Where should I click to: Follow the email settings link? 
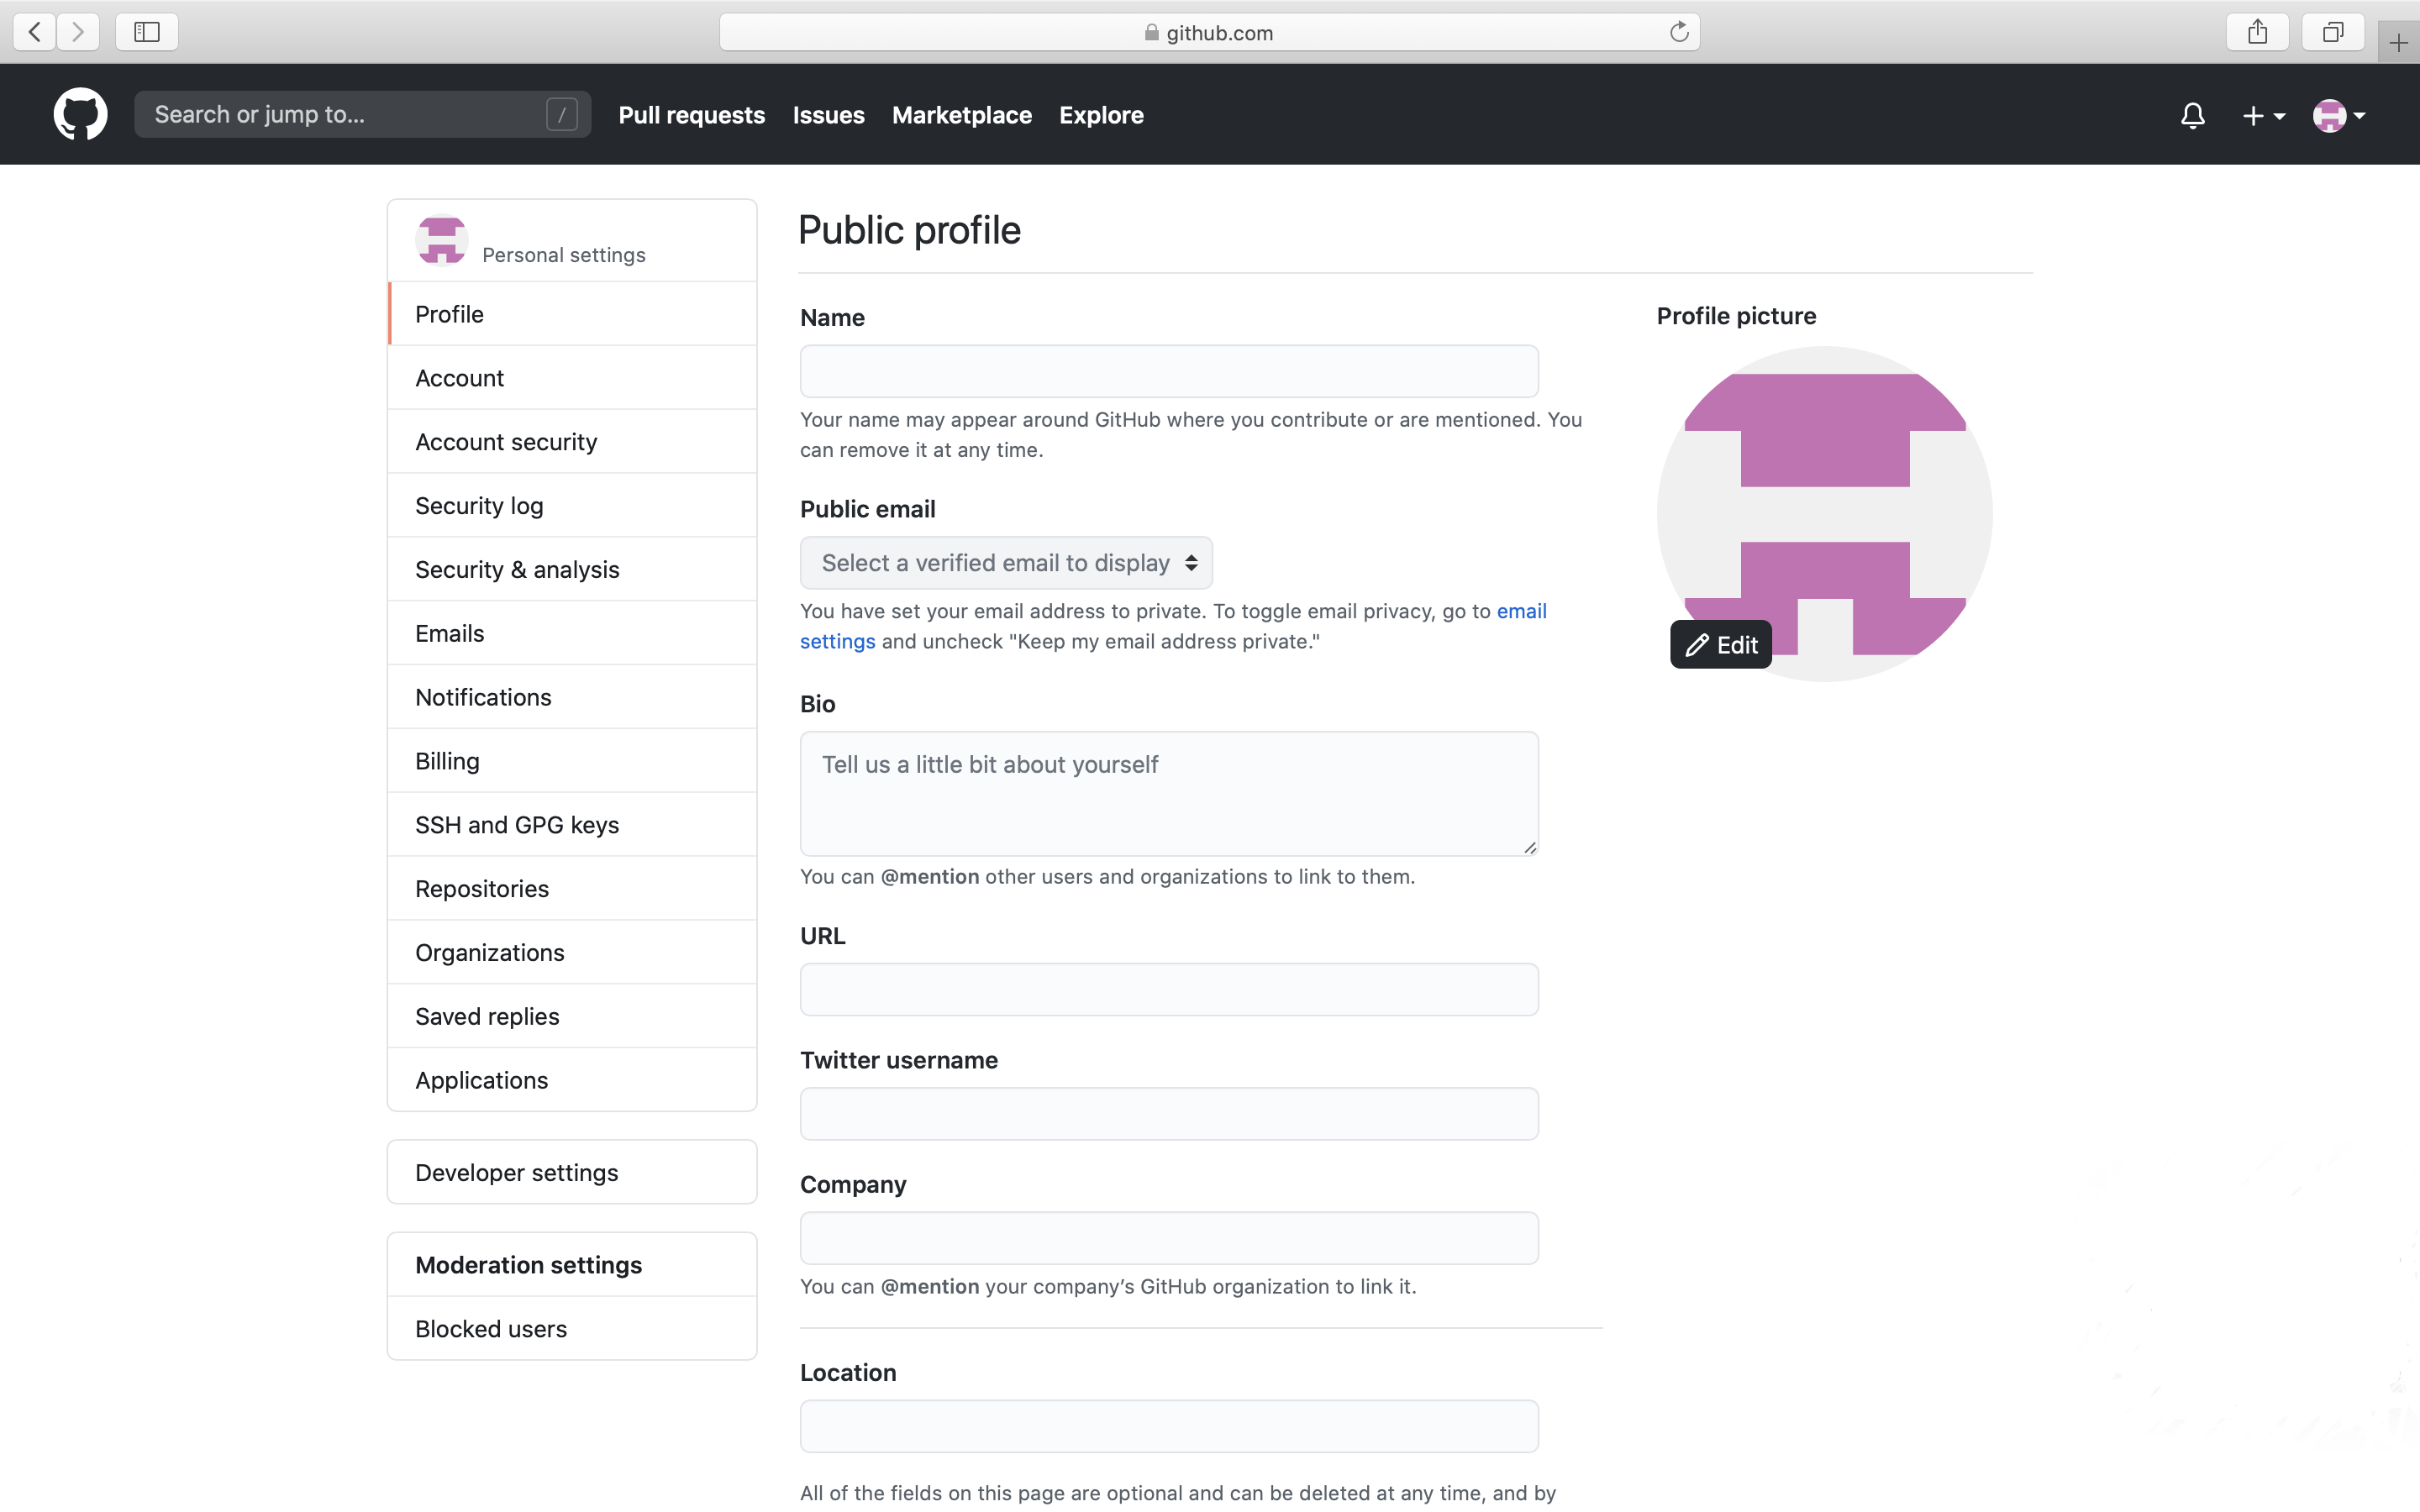pyautogui.click(x=1521, y=611)
